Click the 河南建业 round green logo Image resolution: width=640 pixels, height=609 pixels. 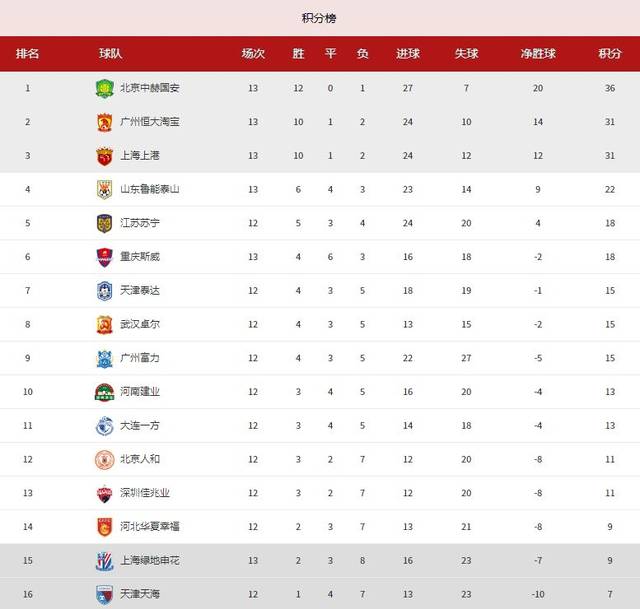104,392
